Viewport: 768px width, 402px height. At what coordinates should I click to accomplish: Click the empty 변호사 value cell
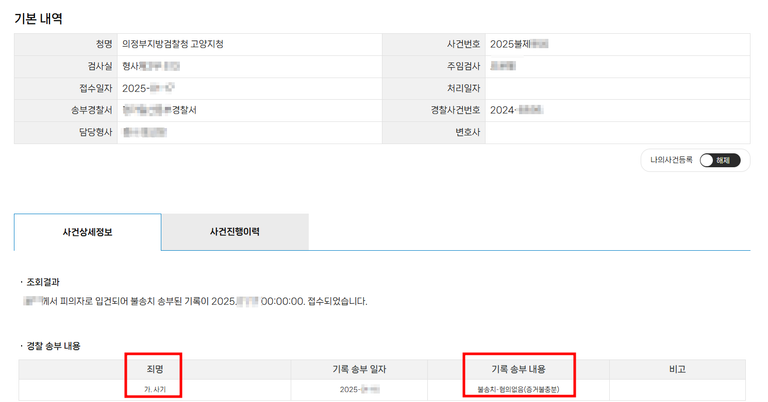pos(616,132)
